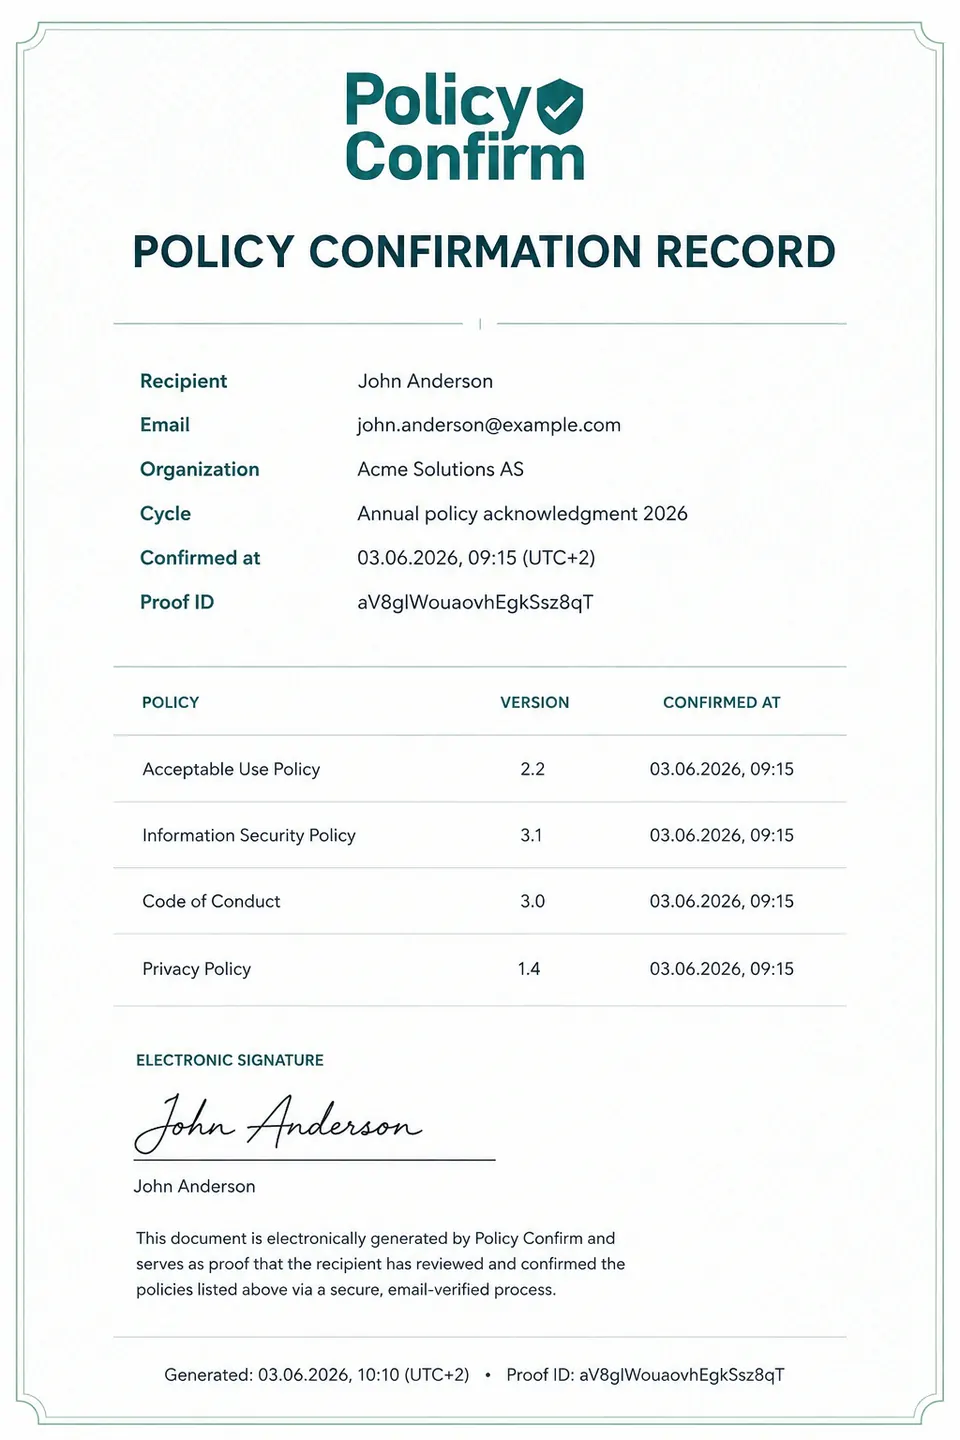Screen dimensions: 960x1440
Task: Click the john.anderson@example.com email address
Action: tap(489, 425)
